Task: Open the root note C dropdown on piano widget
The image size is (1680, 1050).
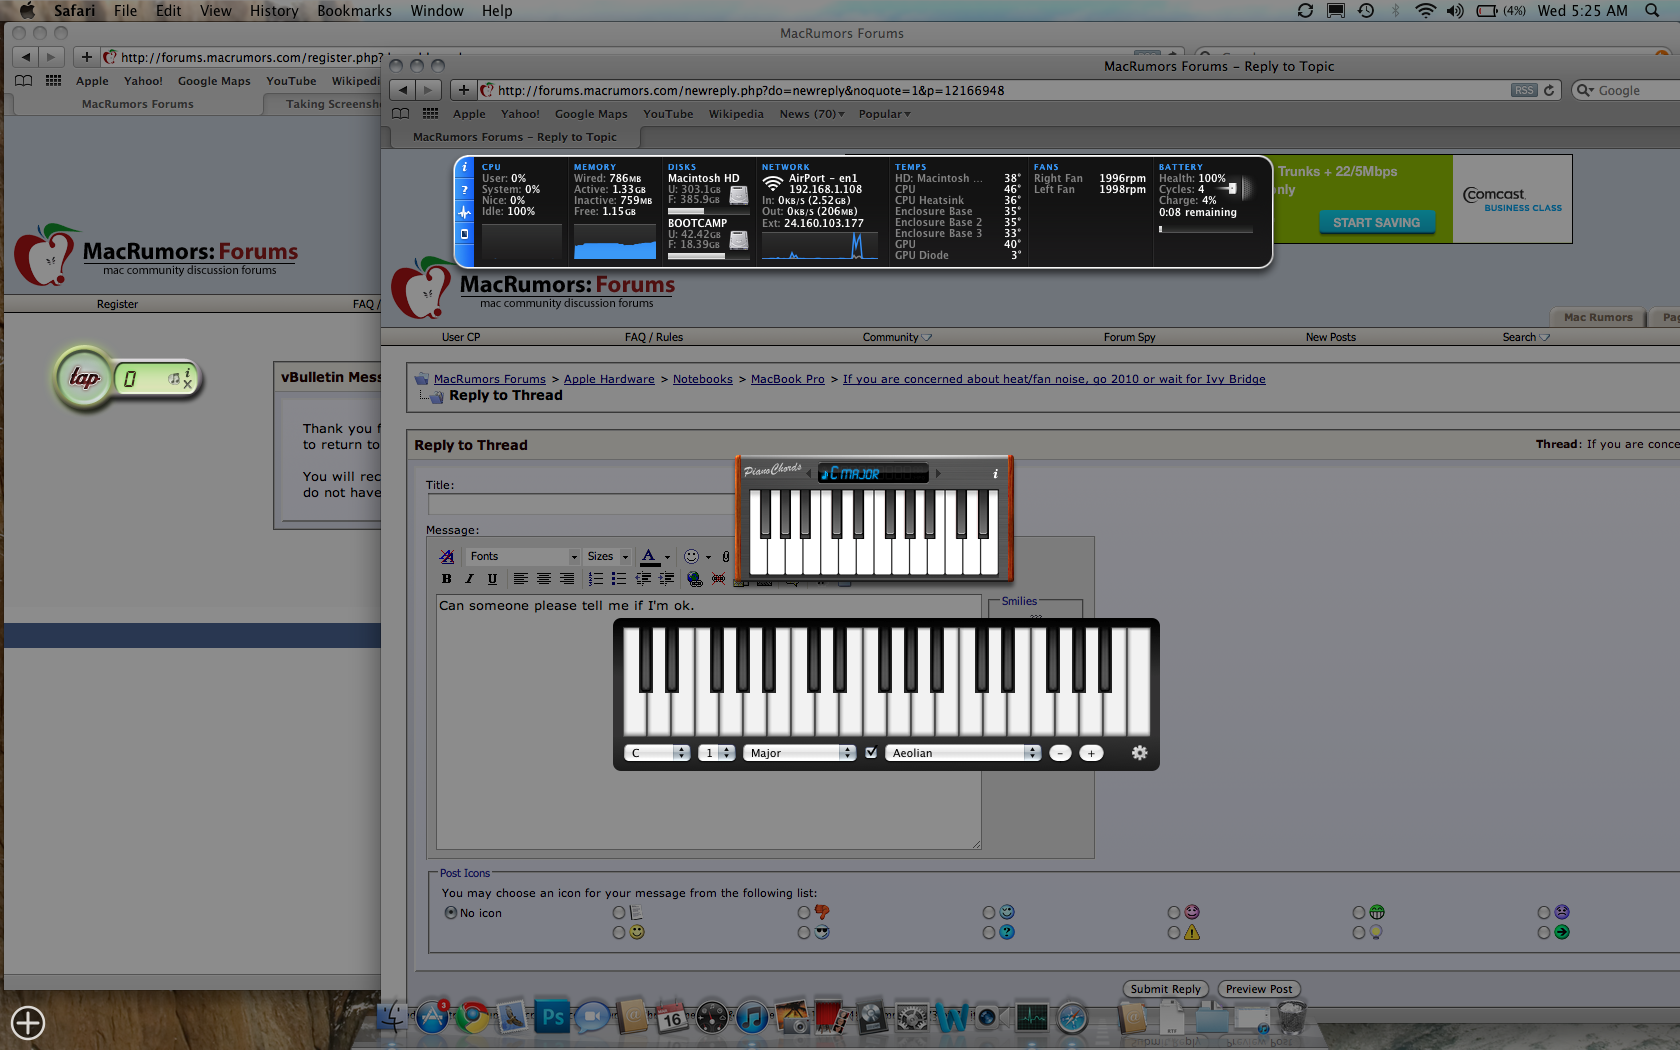Action: pyautogui.click(x=657, y=753)
